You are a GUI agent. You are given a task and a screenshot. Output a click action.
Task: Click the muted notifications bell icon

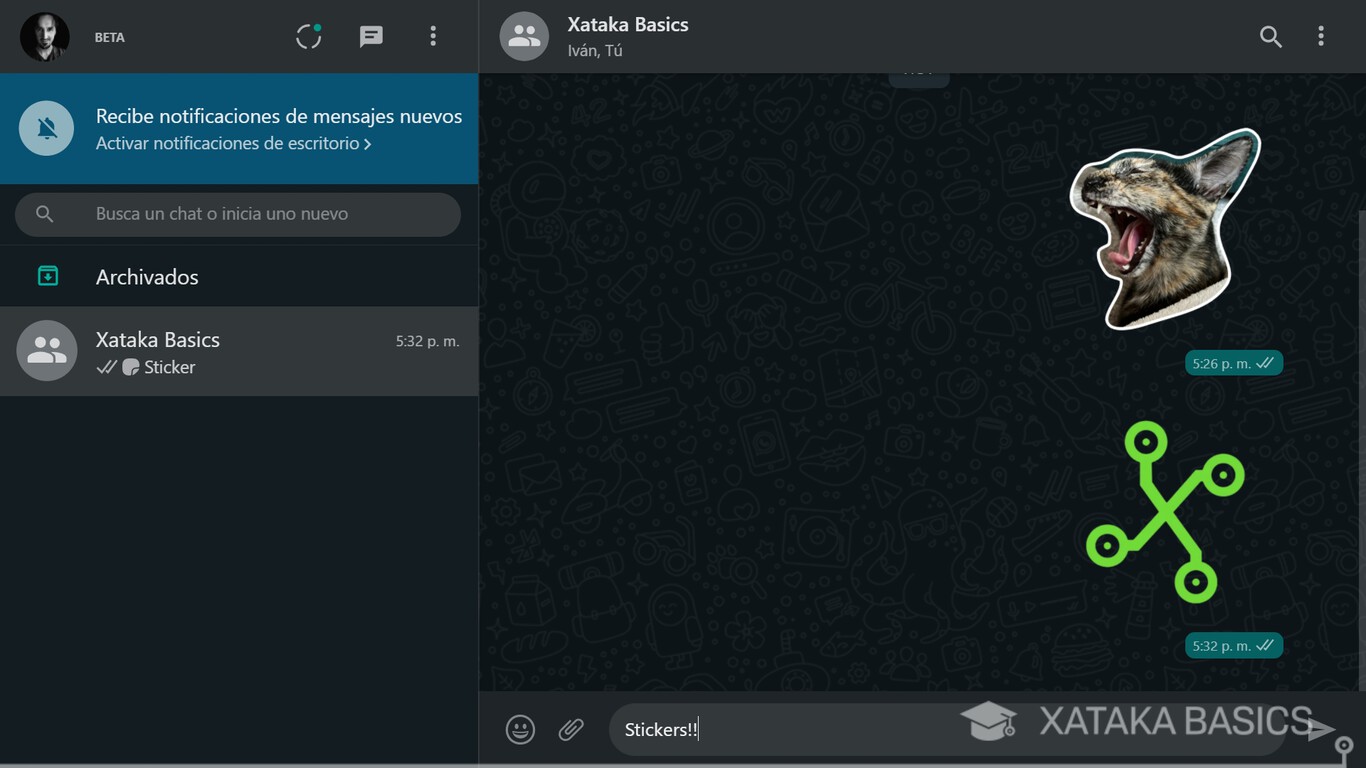pos(45,128)
